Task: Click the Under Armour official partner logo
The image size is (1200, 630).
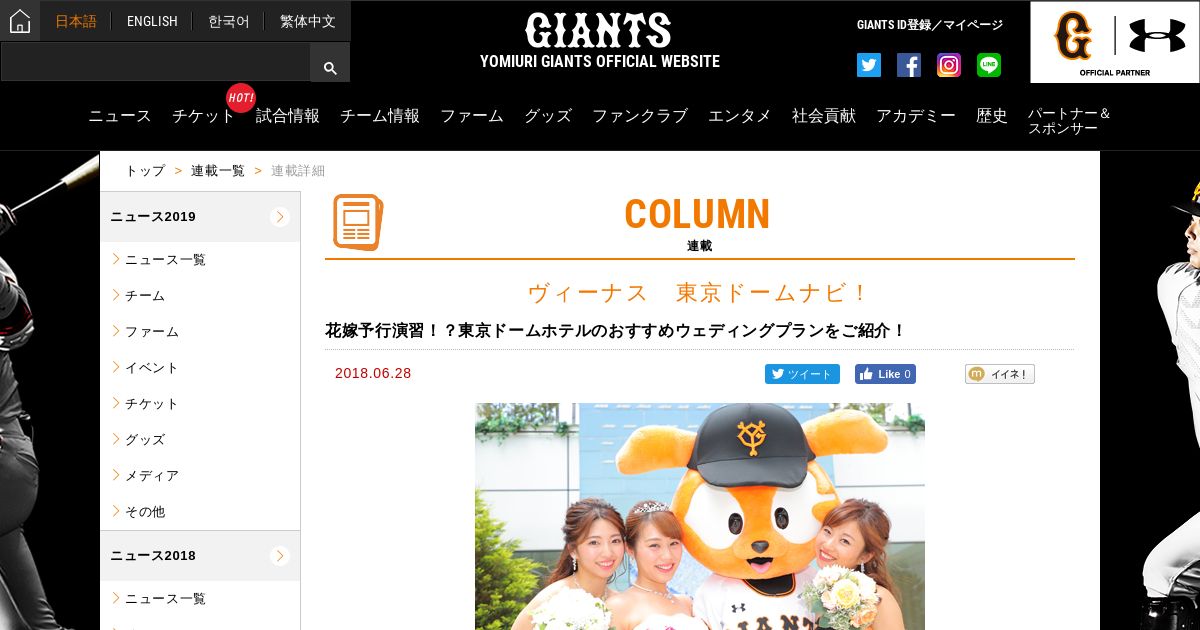Action: 1115,42
